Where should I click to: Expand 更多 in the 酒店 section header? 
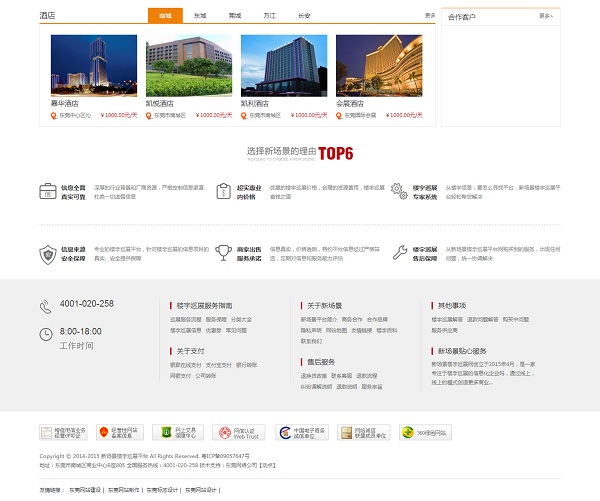pos(430,16)
